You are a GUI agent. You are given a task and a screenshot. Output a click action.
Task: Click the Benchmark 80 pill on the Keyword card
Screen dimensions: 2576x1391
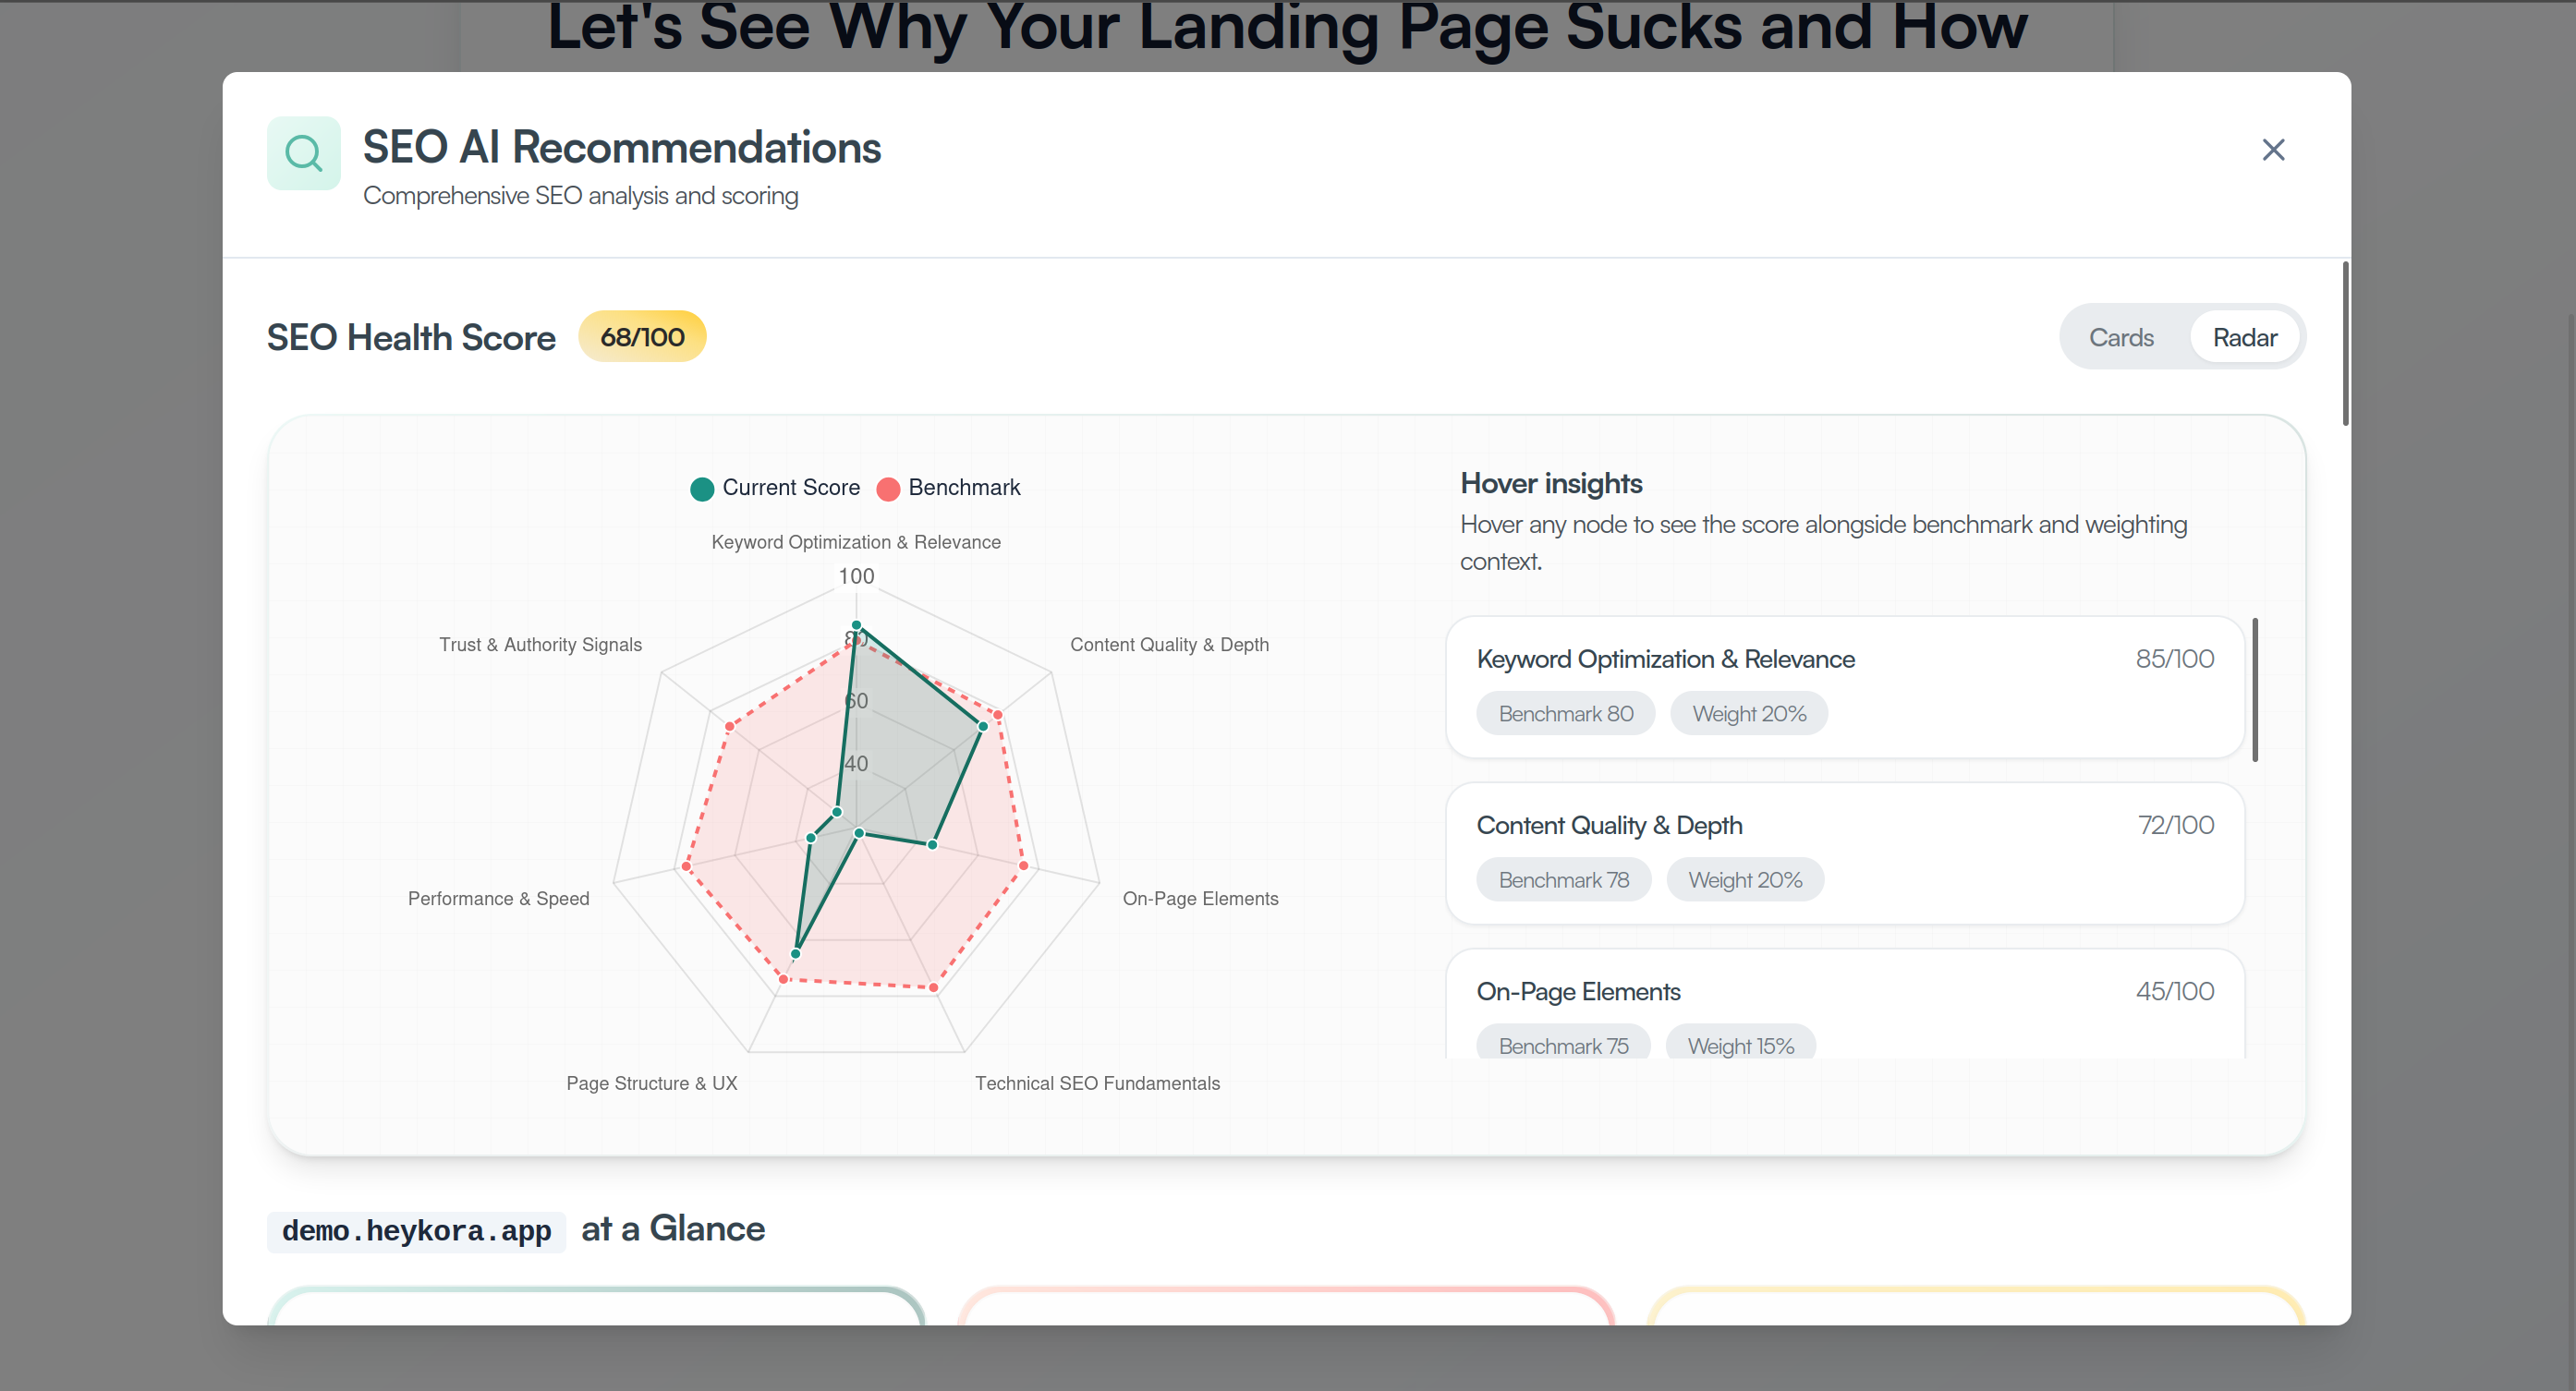click(x=1565, y=713)
